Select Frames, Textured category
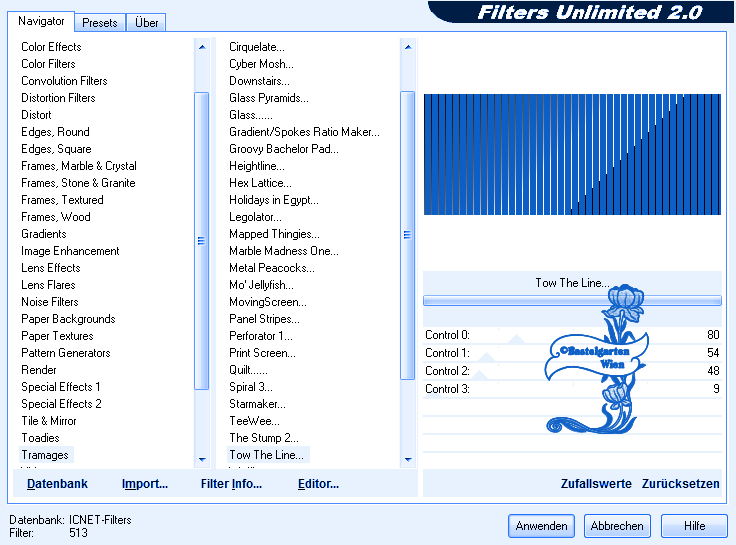 point(62,200)
